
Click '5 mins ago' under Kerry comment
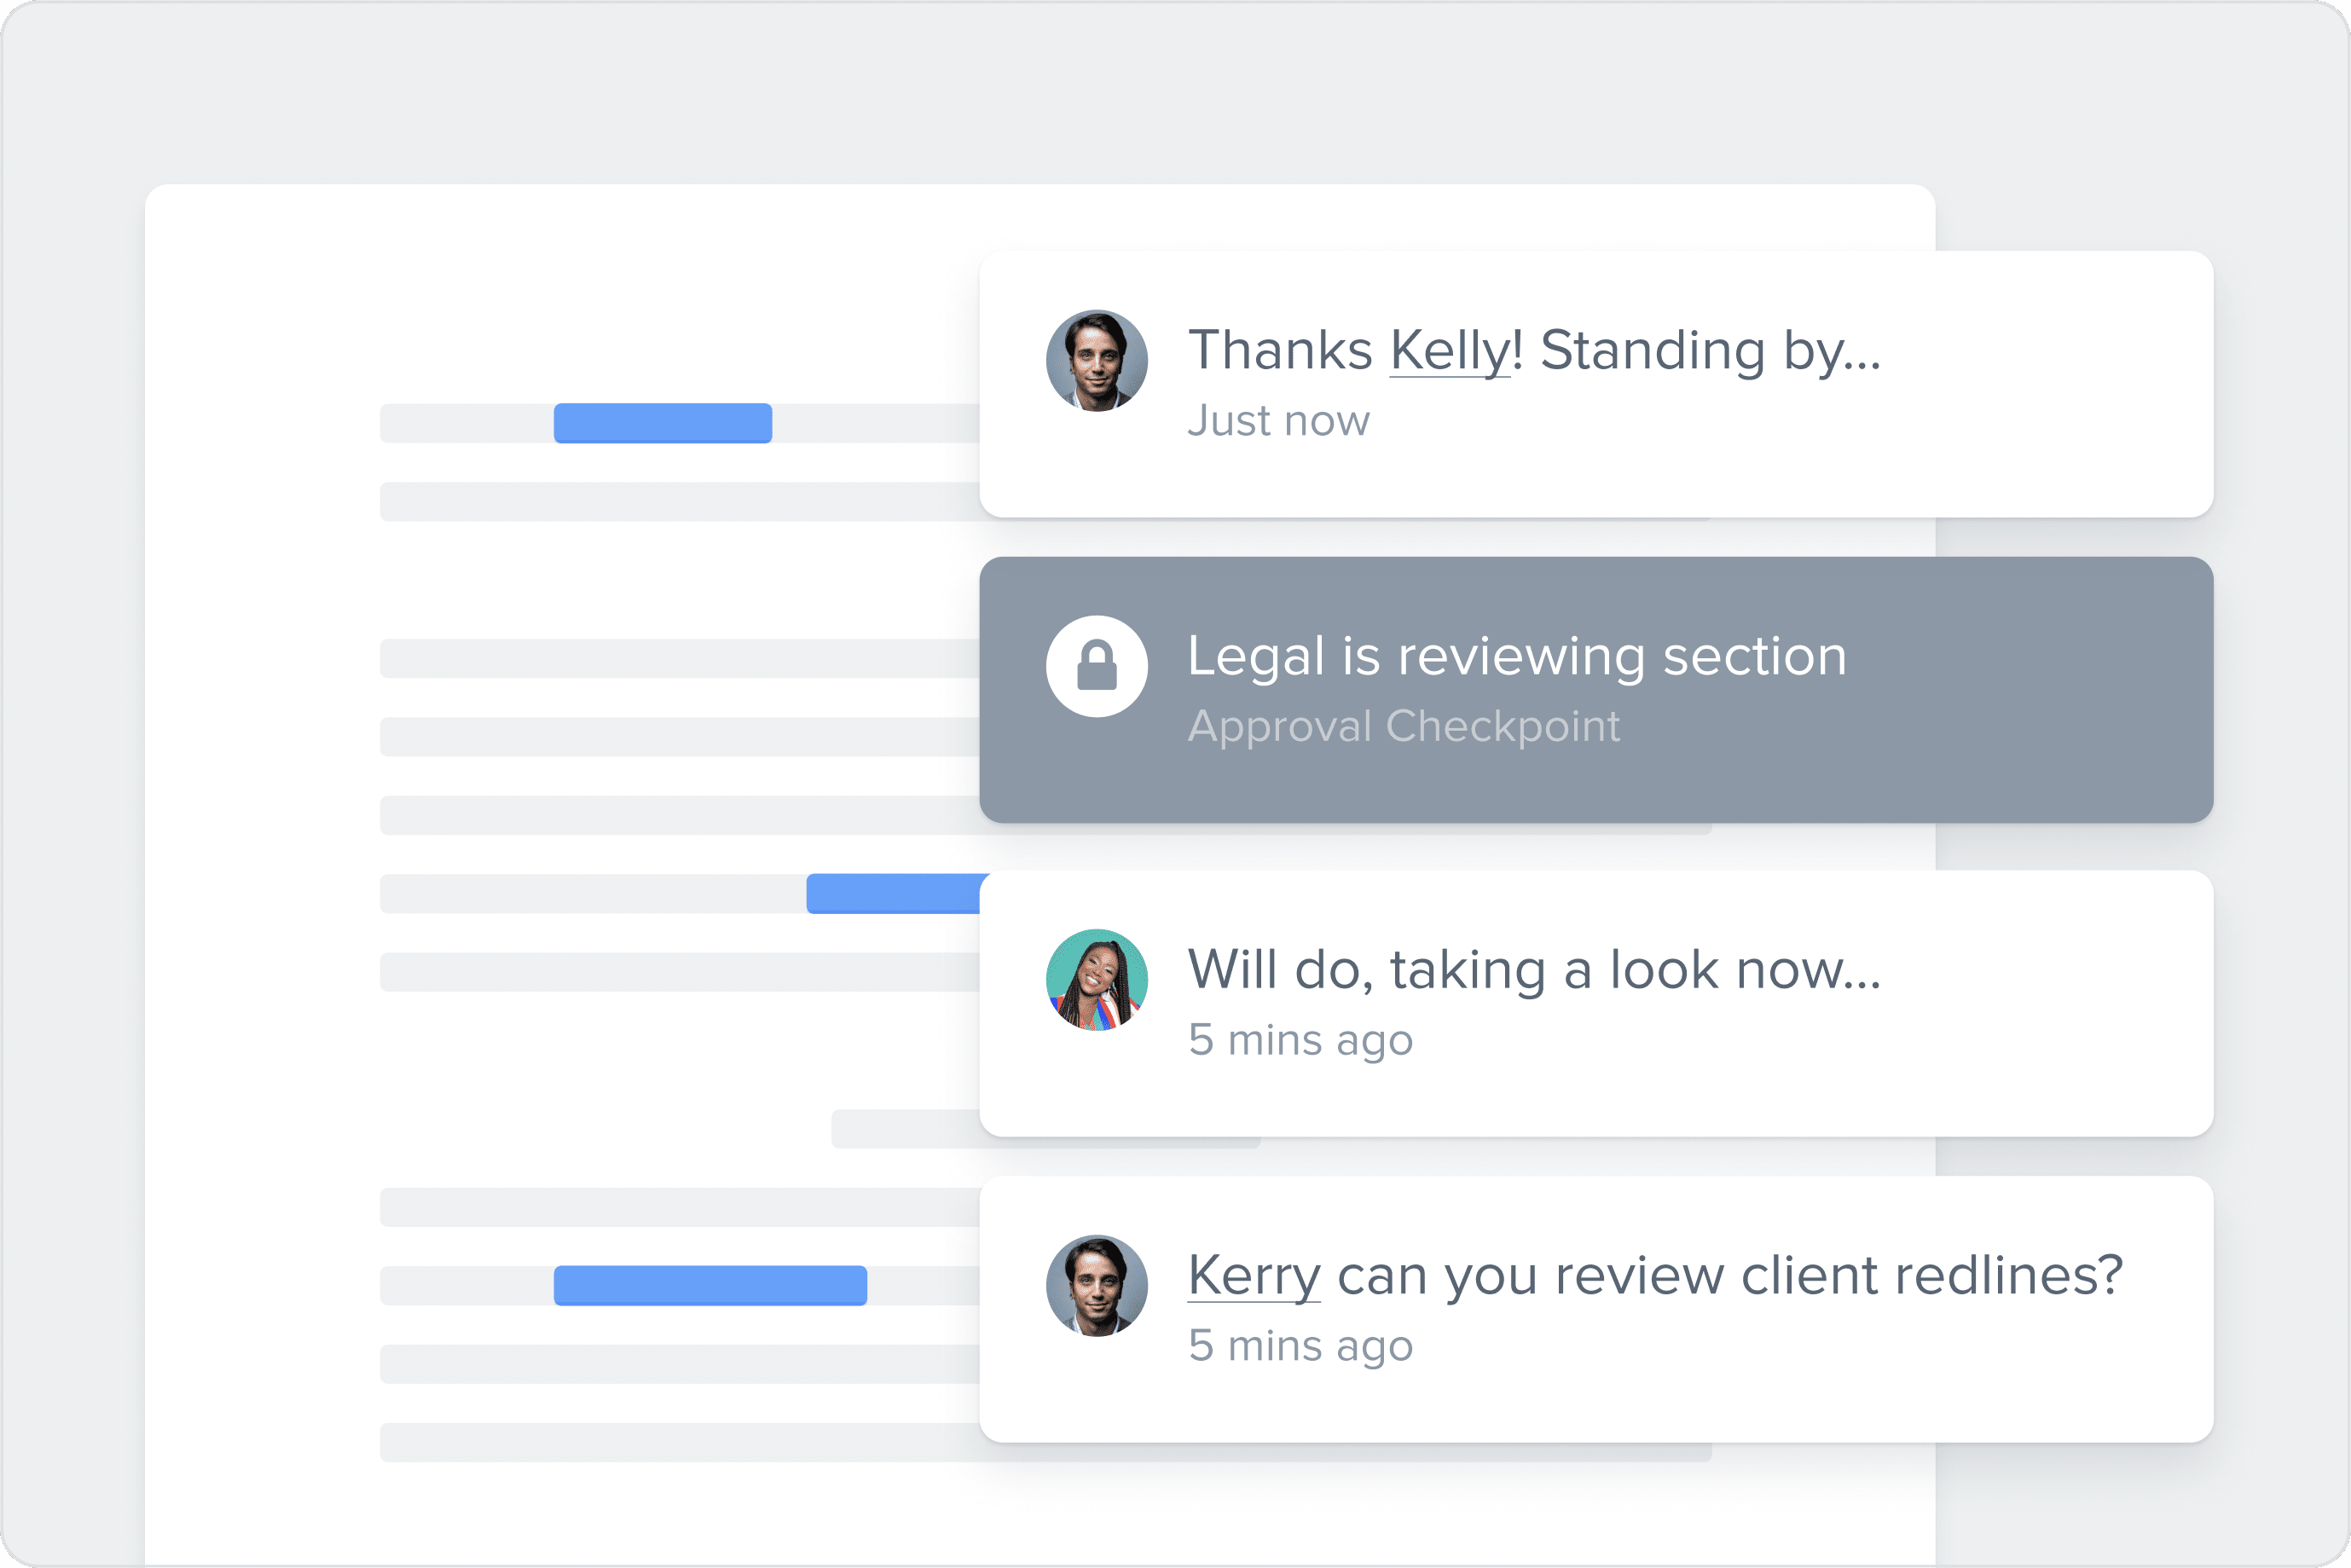pos(1300,1347)
